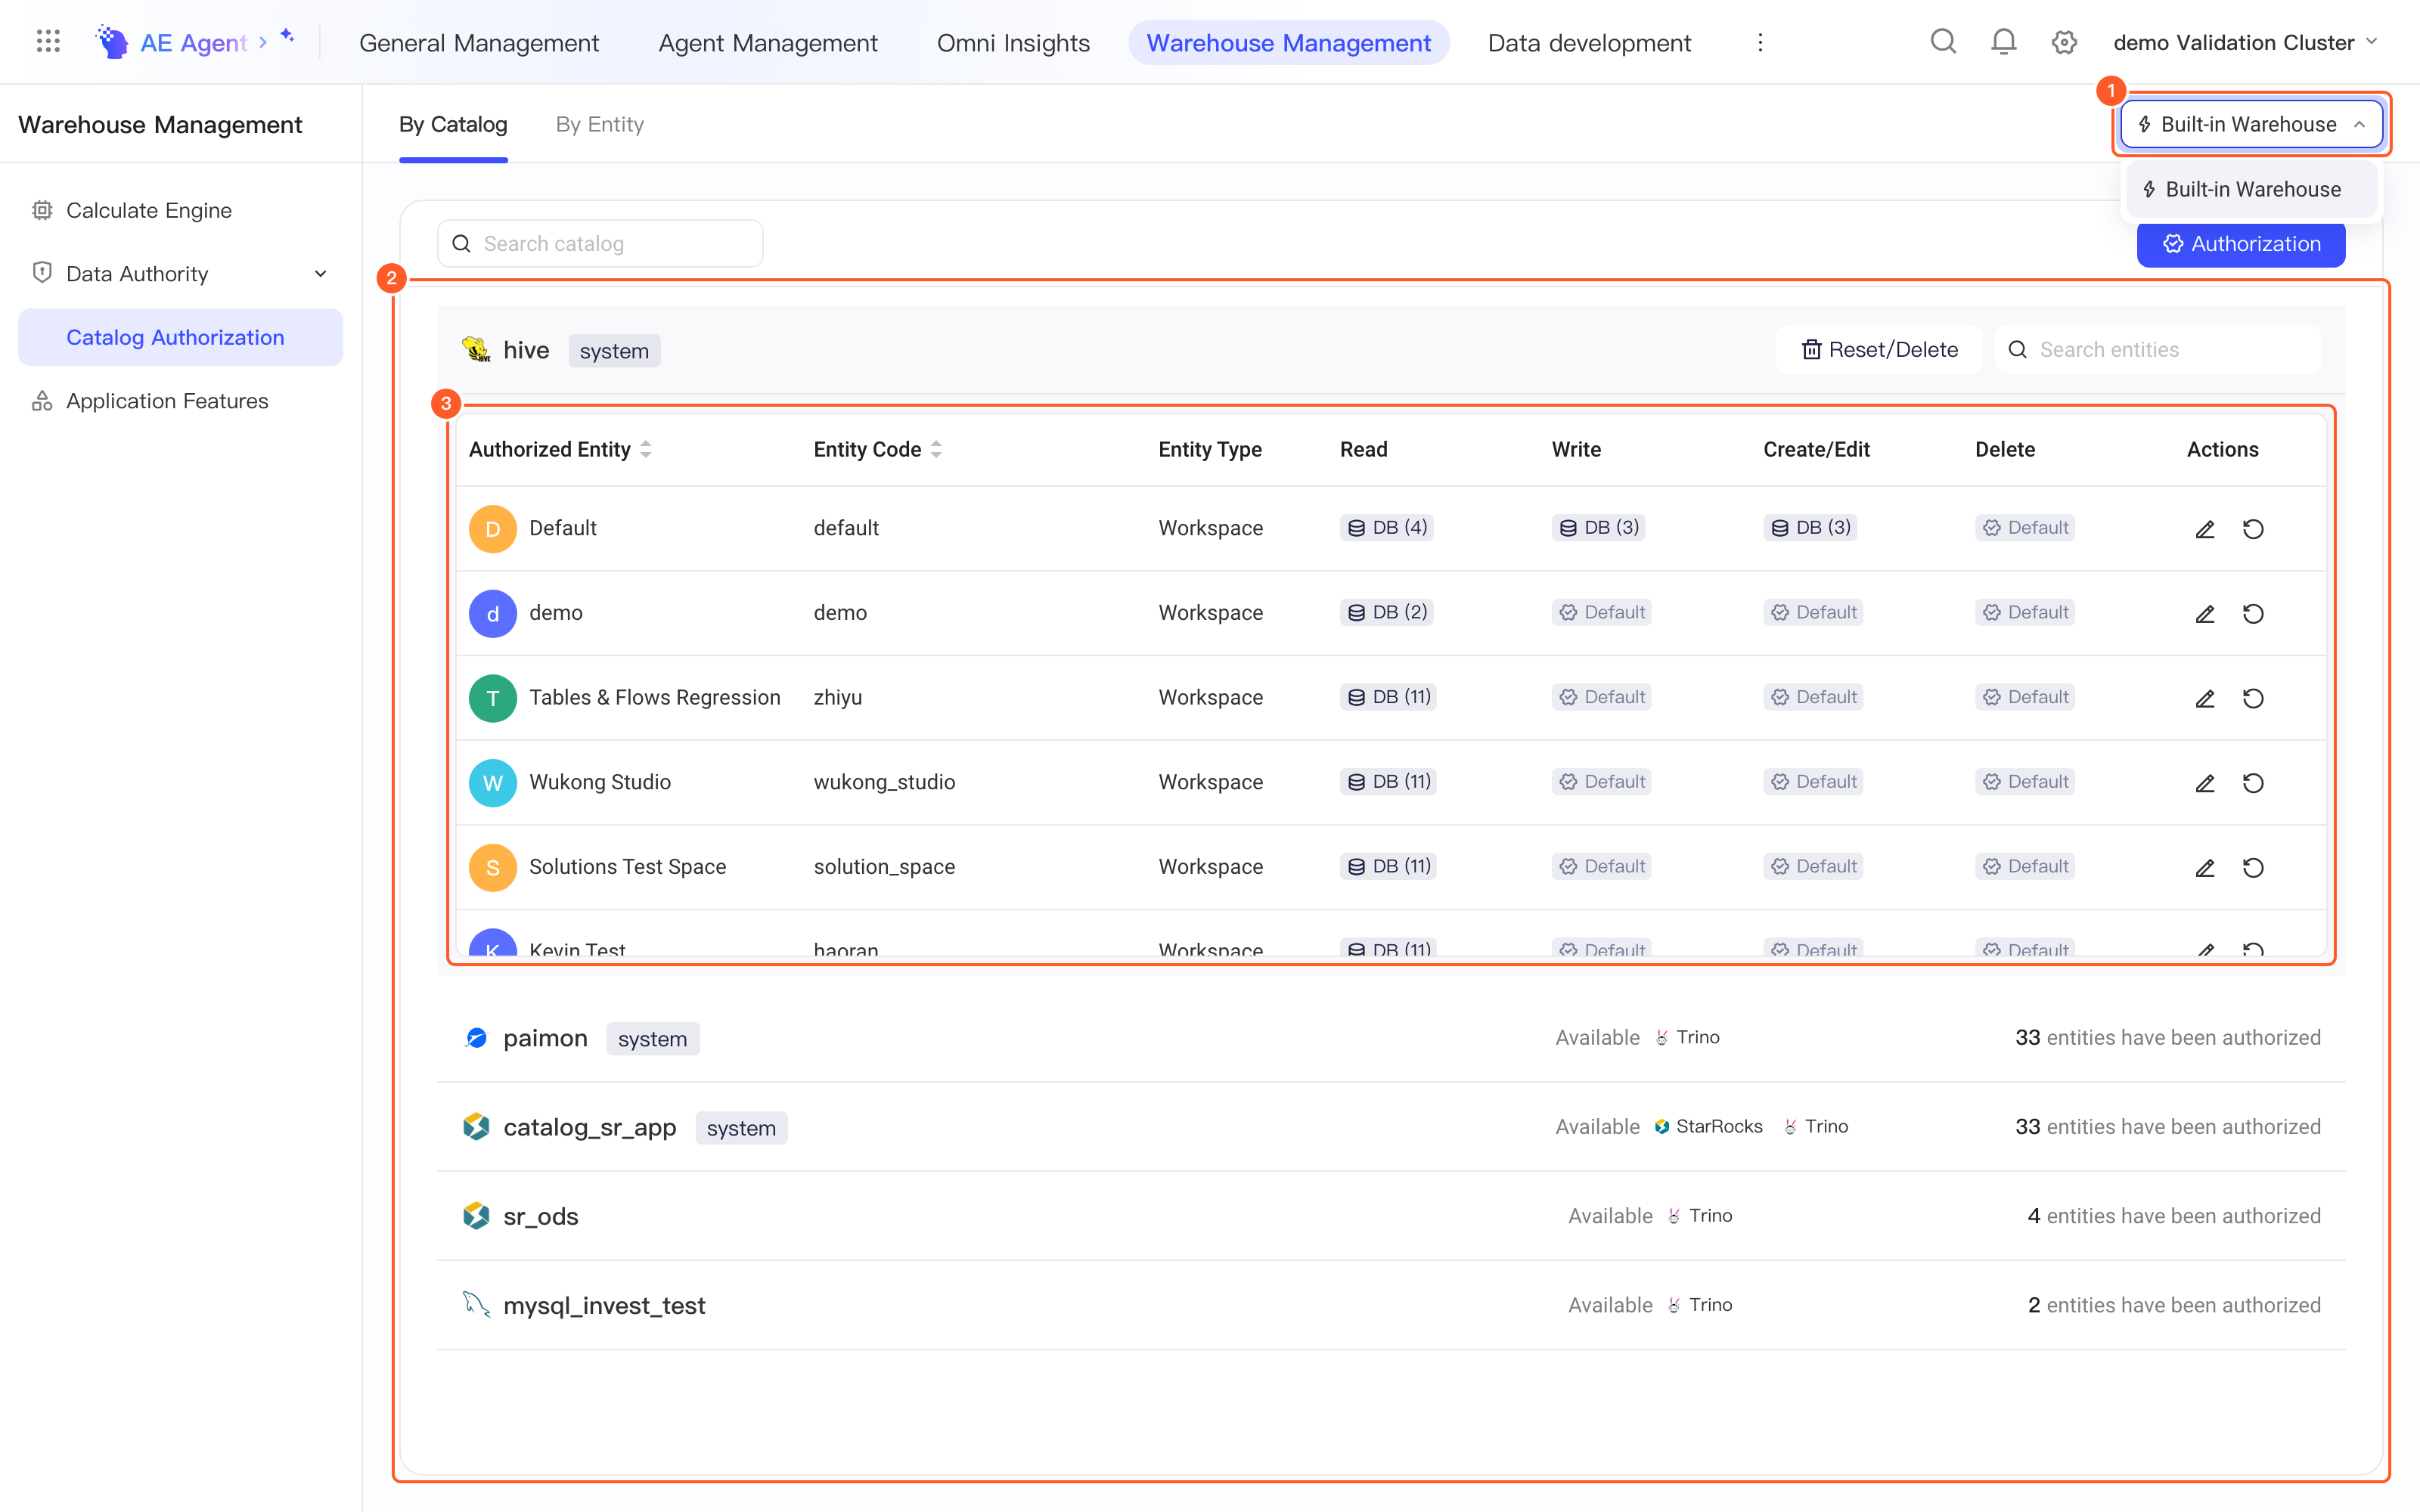The image size is (2420, 1512).
Task: Reset authorization for Tables & Flows Regression
Action: click(x=2252, y=698)
